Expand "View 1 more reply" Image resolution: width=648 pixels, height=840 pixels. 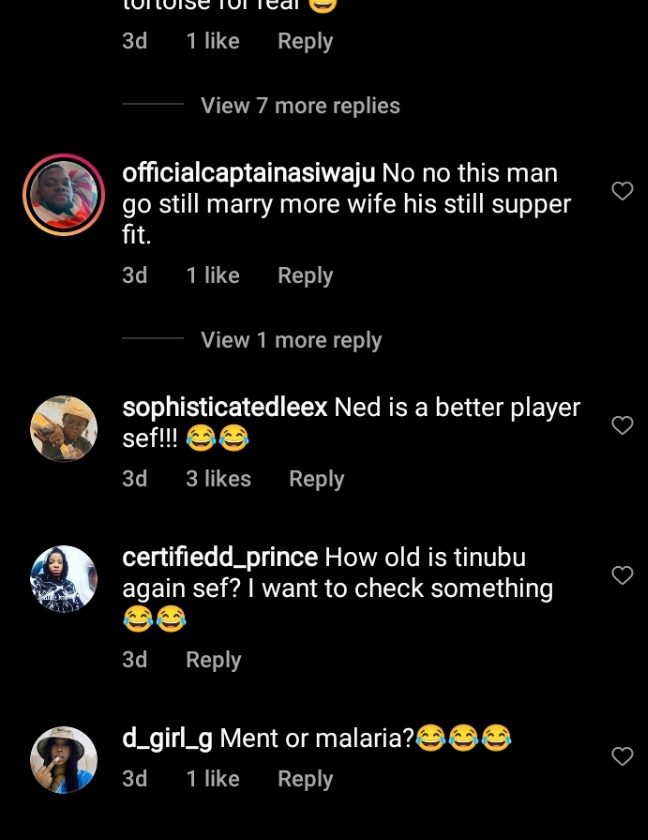coord(291,340)
